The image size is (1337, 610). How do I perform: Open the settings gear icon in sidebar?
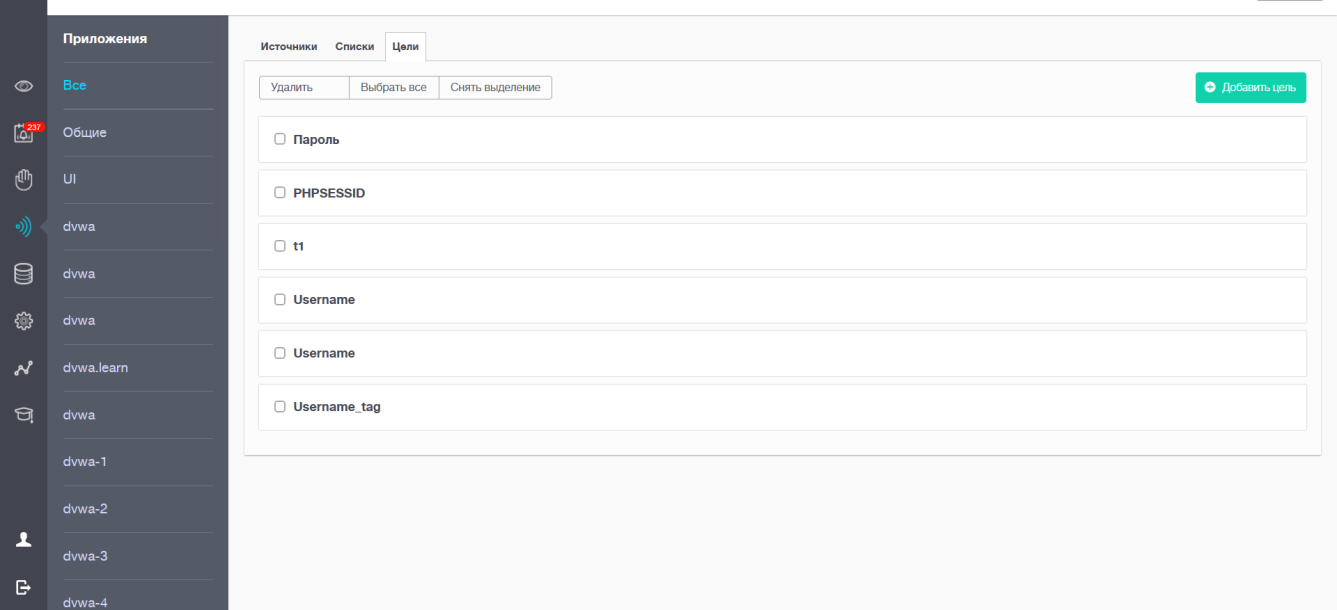(23, 321)
